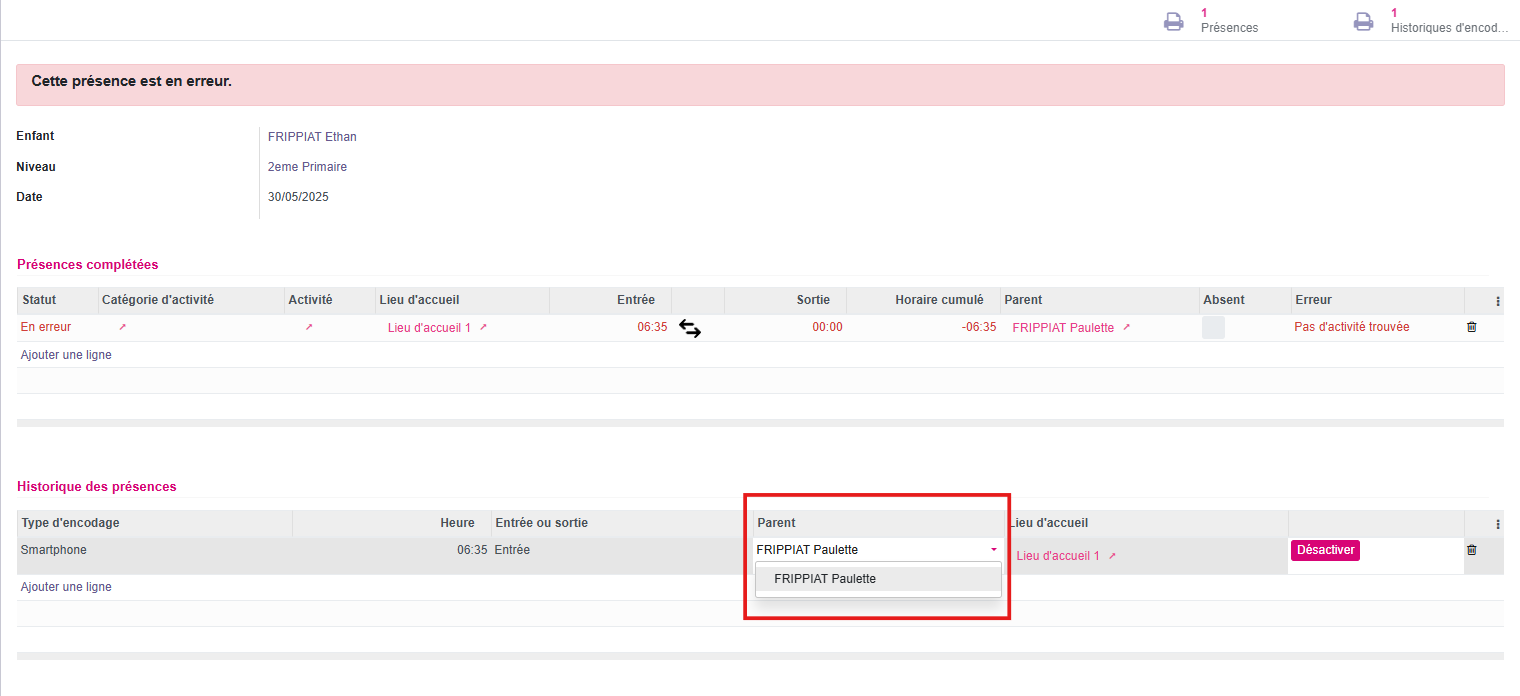Click the swap entry/exit arrows icon
Screen dimensions: 1520x696
point(690,328)
